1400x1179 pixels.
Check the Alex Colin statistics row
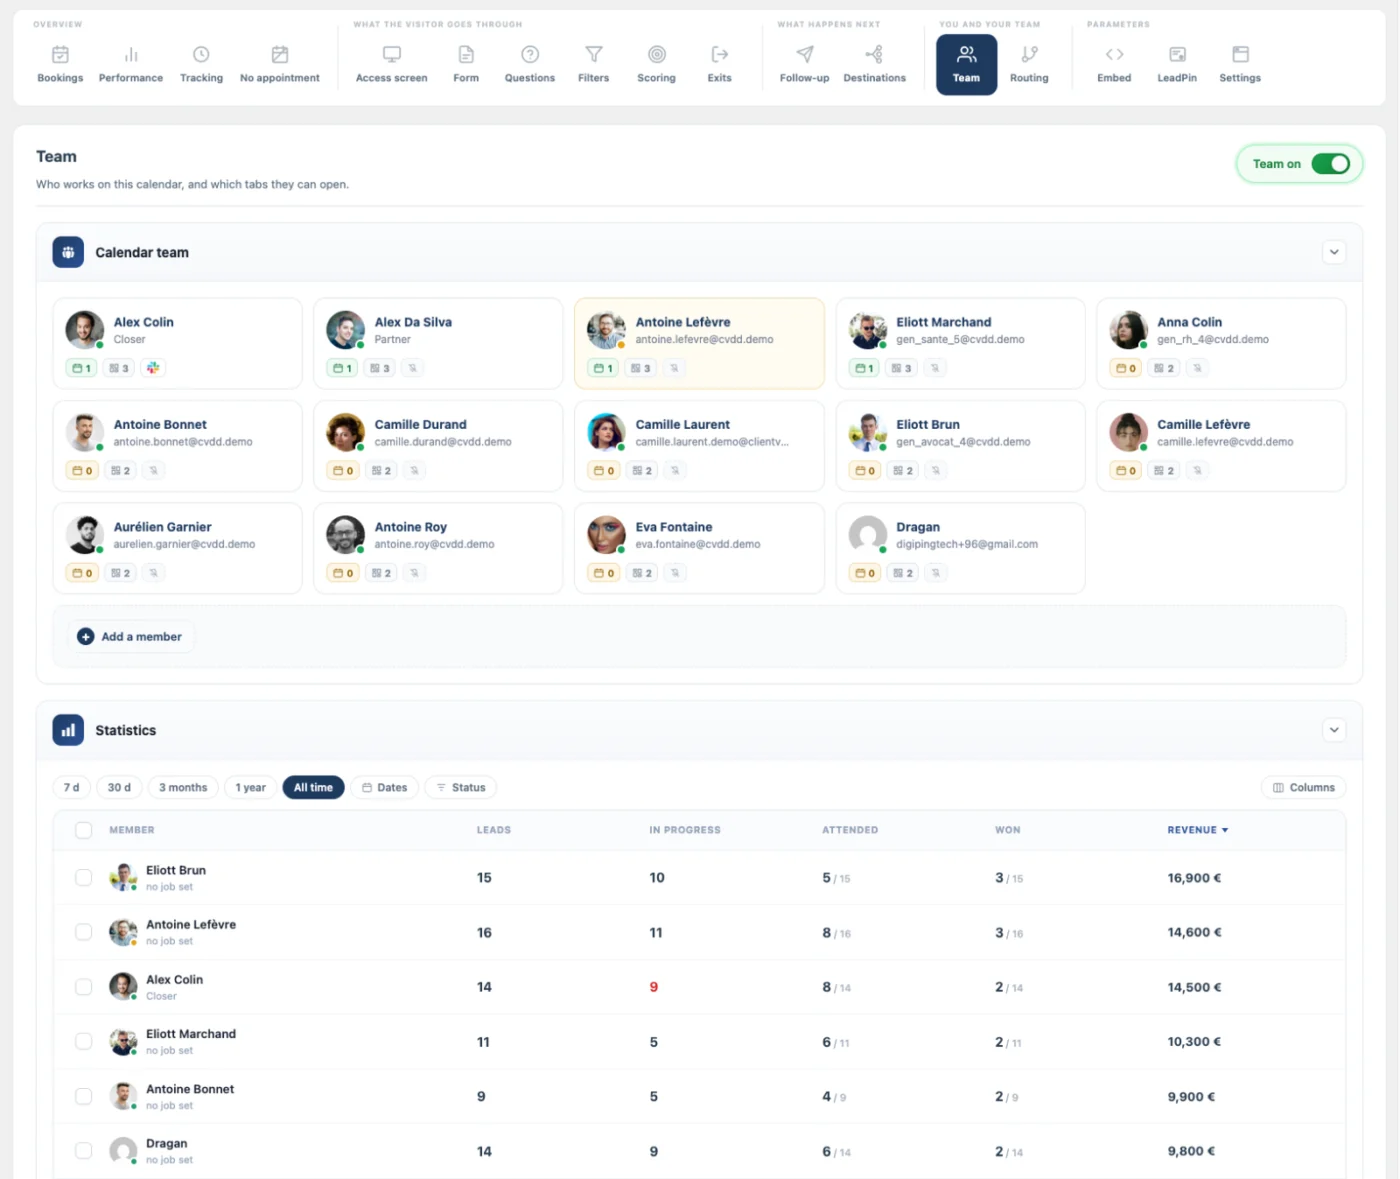(x=84, y=987)
